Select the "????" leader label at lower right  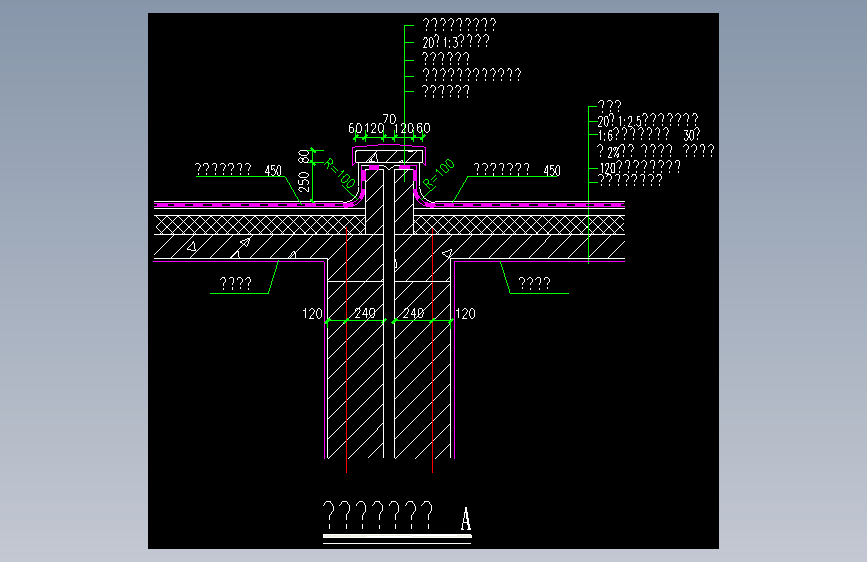pyautogui.click(x=534, y=284)
